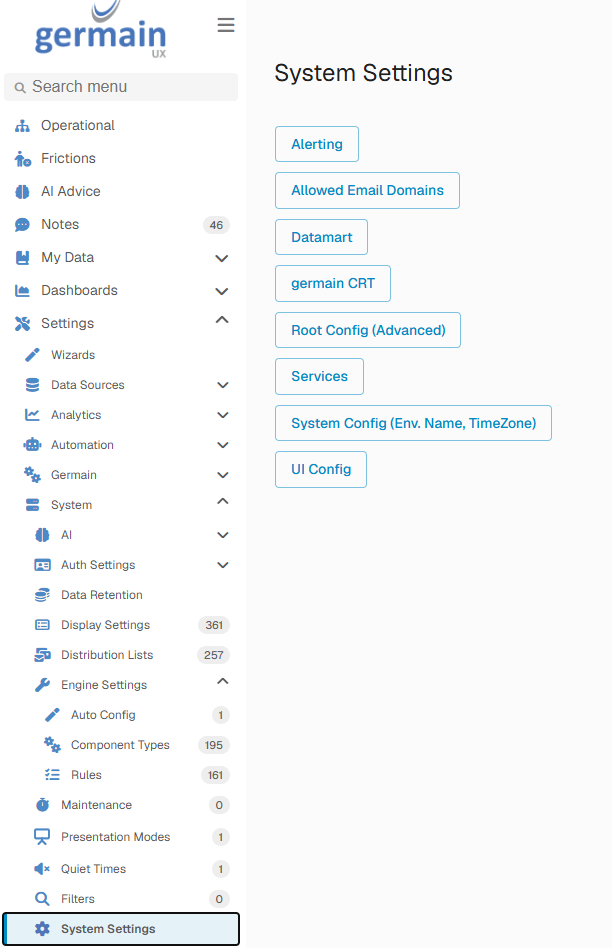Click the System server icon

(33, 505)
